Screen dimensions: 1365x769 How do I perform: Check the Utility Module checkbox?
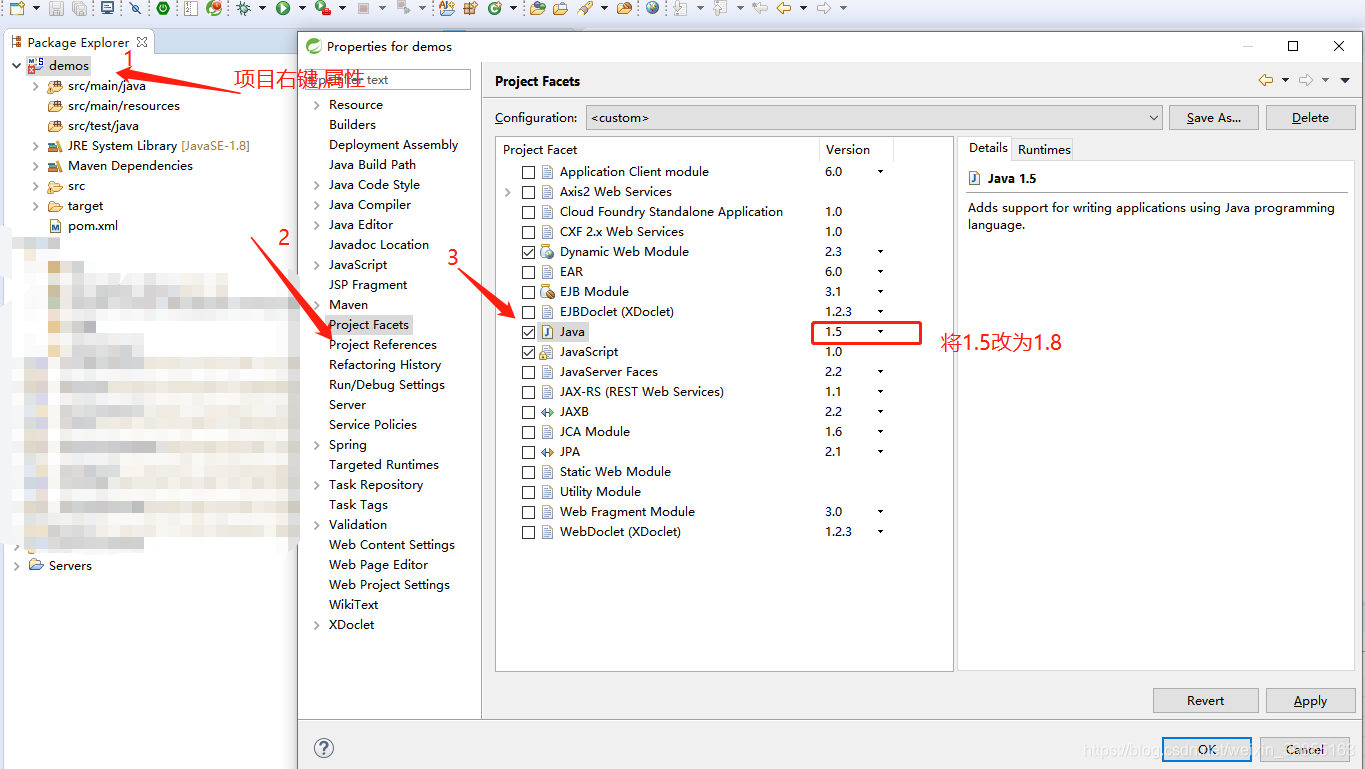528,492
